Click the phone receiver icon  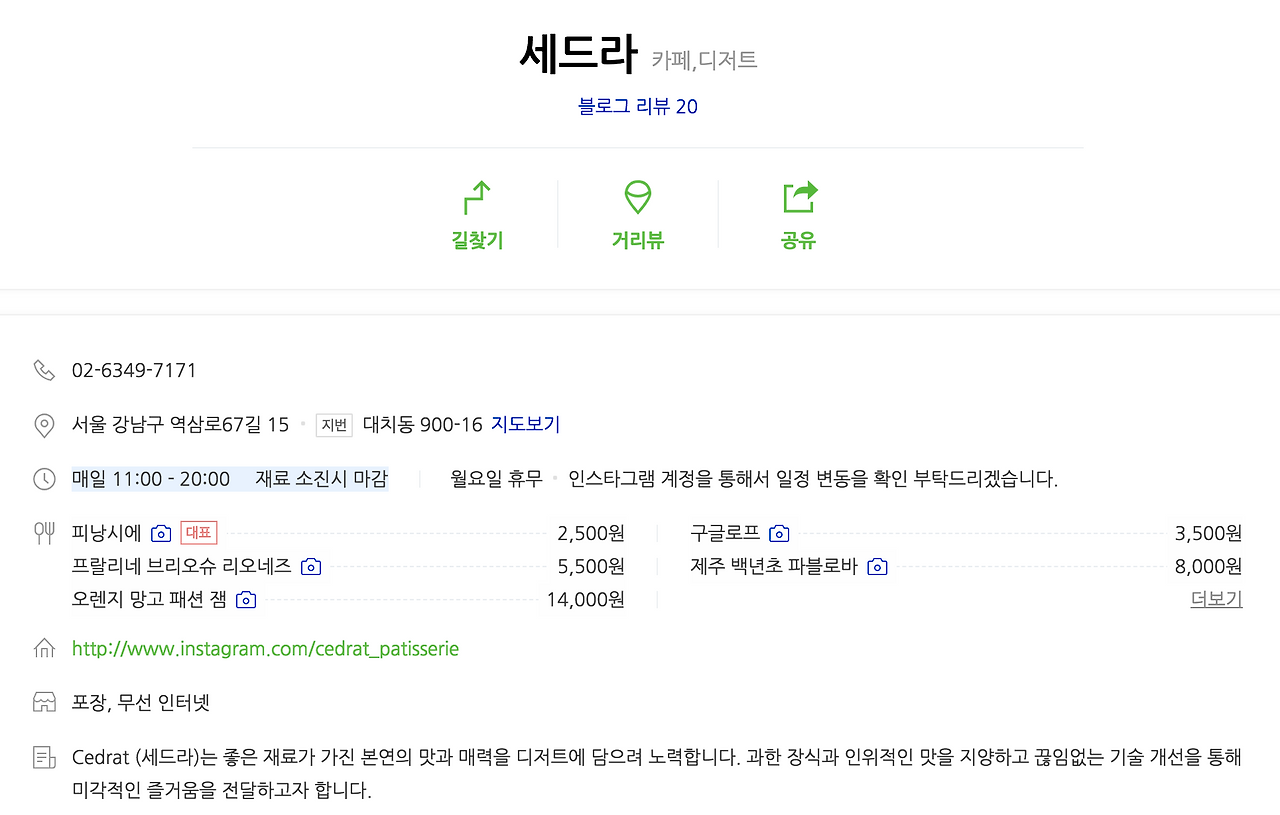tap(44, 369)
